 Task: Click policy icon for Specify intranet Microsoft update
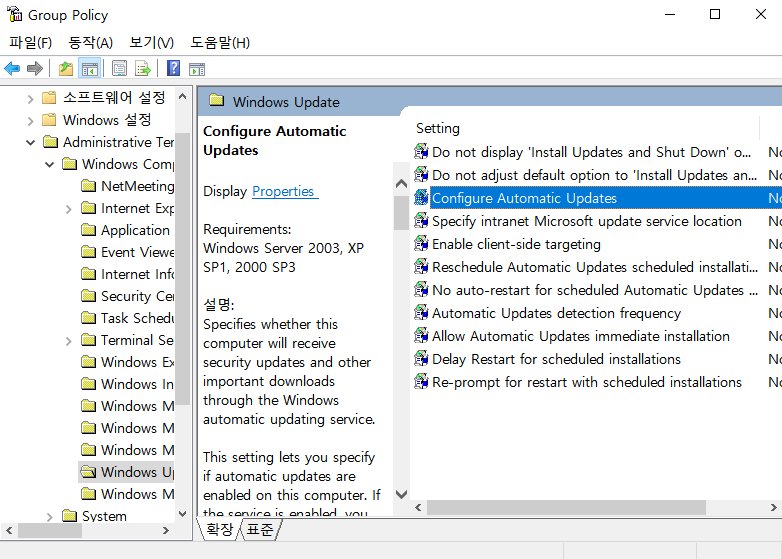421,221
